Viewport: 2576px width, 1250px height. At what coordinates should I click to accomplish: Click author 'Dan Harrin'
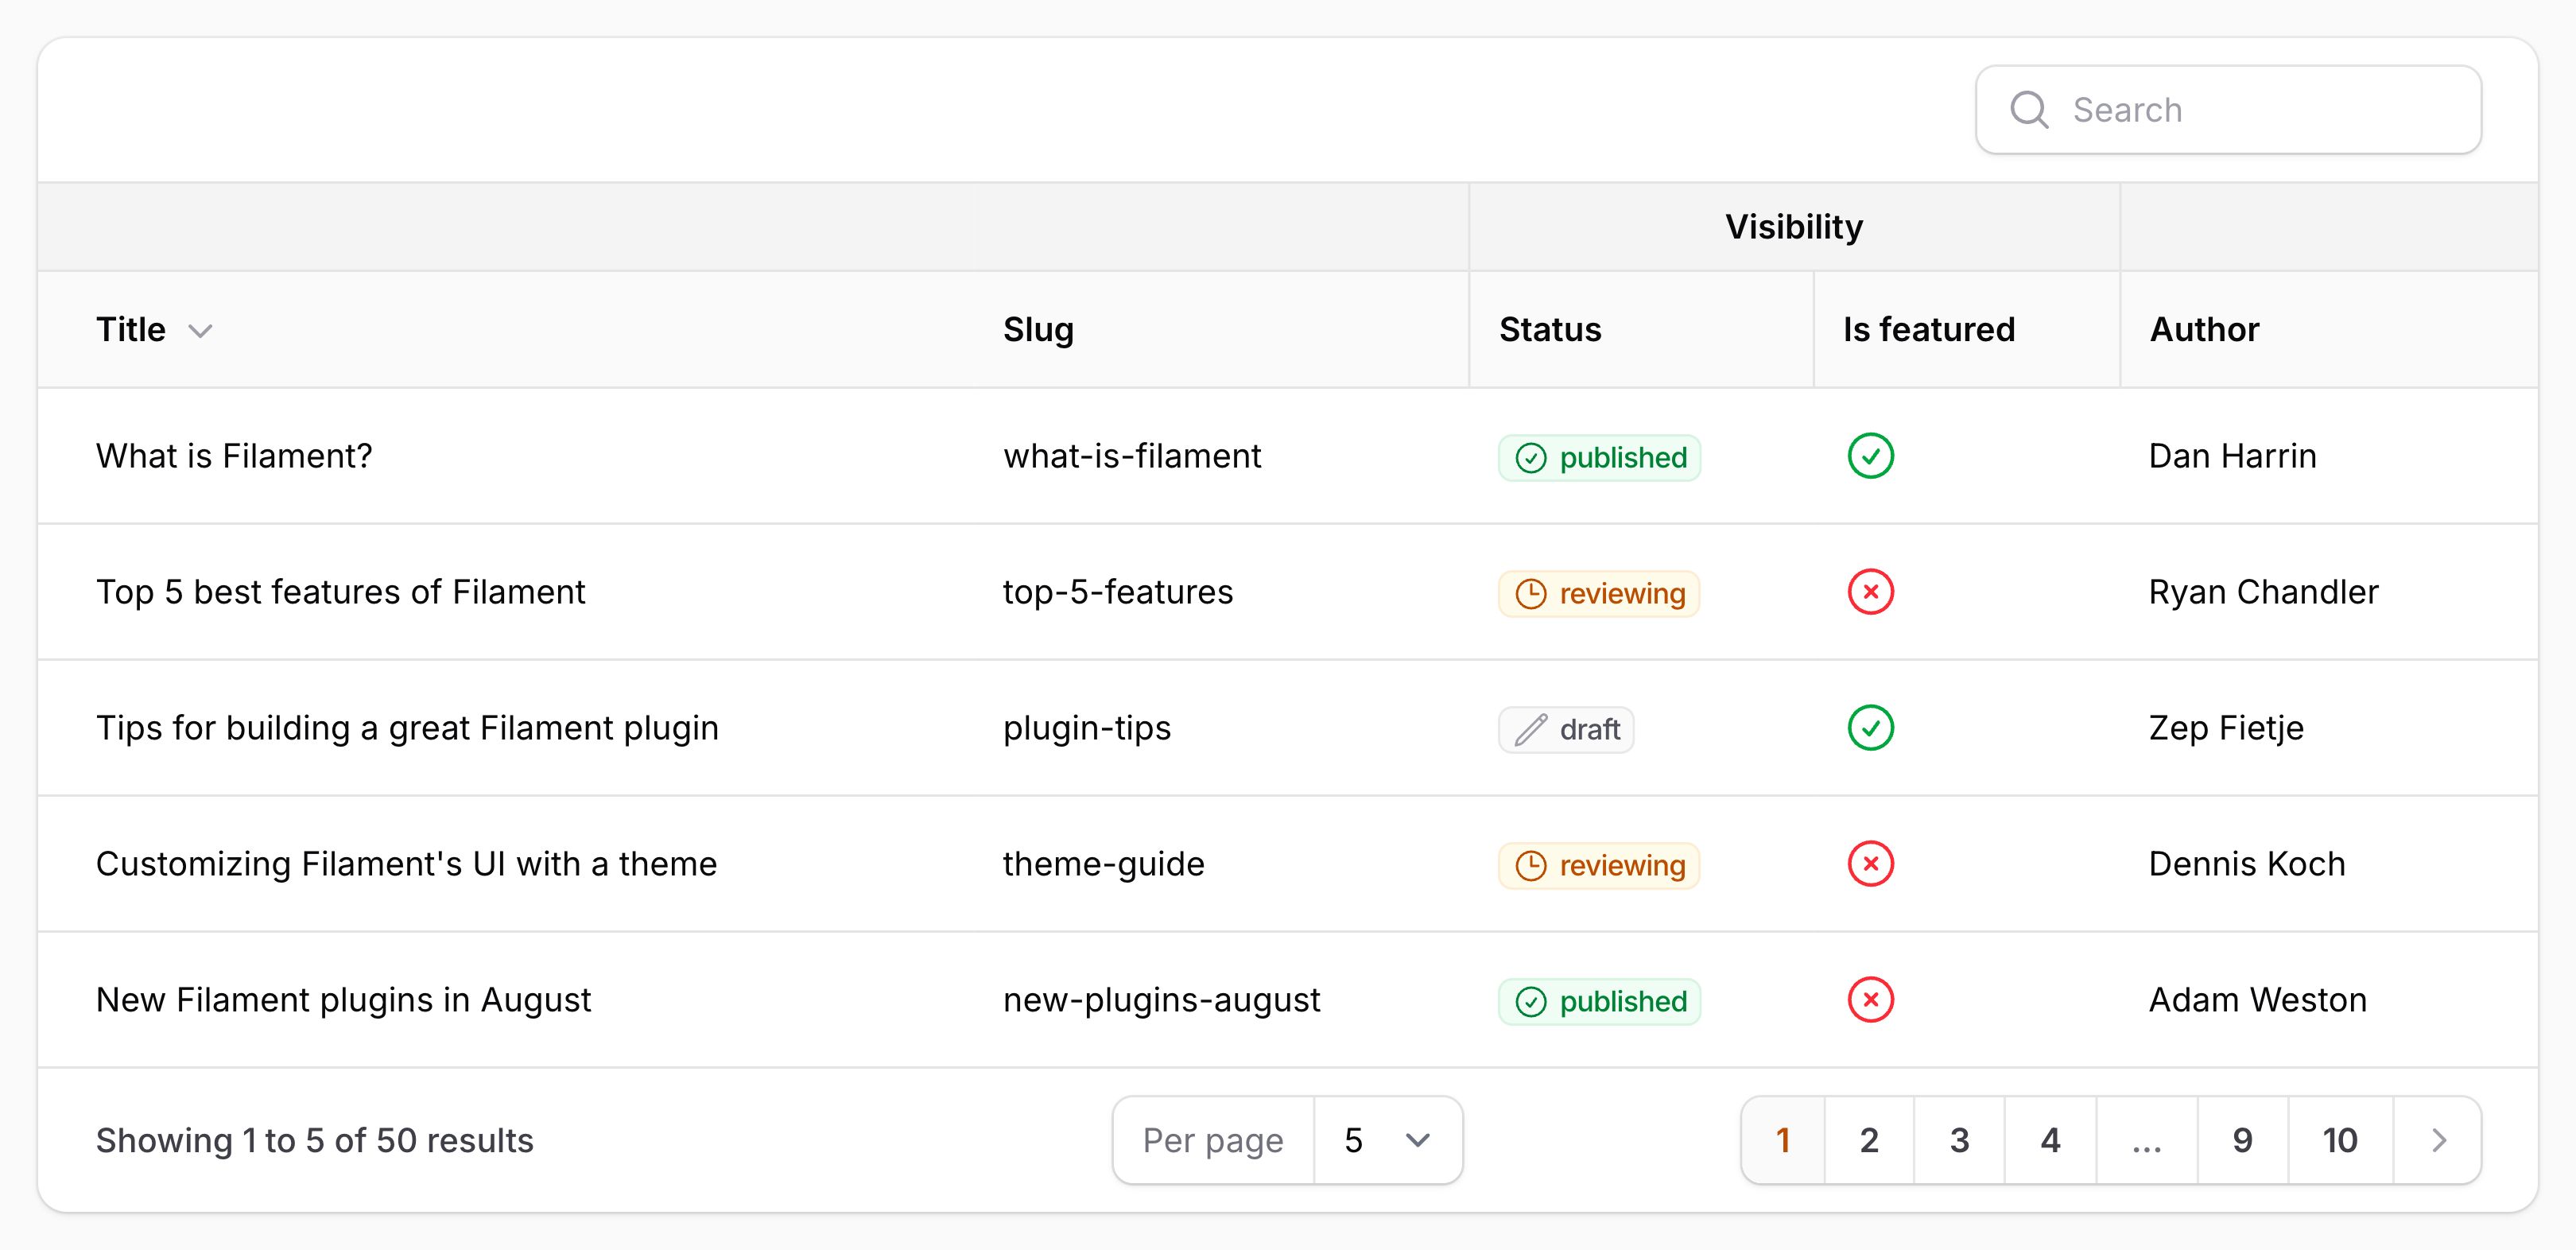pyautogui.click(x=2232, y=456)
